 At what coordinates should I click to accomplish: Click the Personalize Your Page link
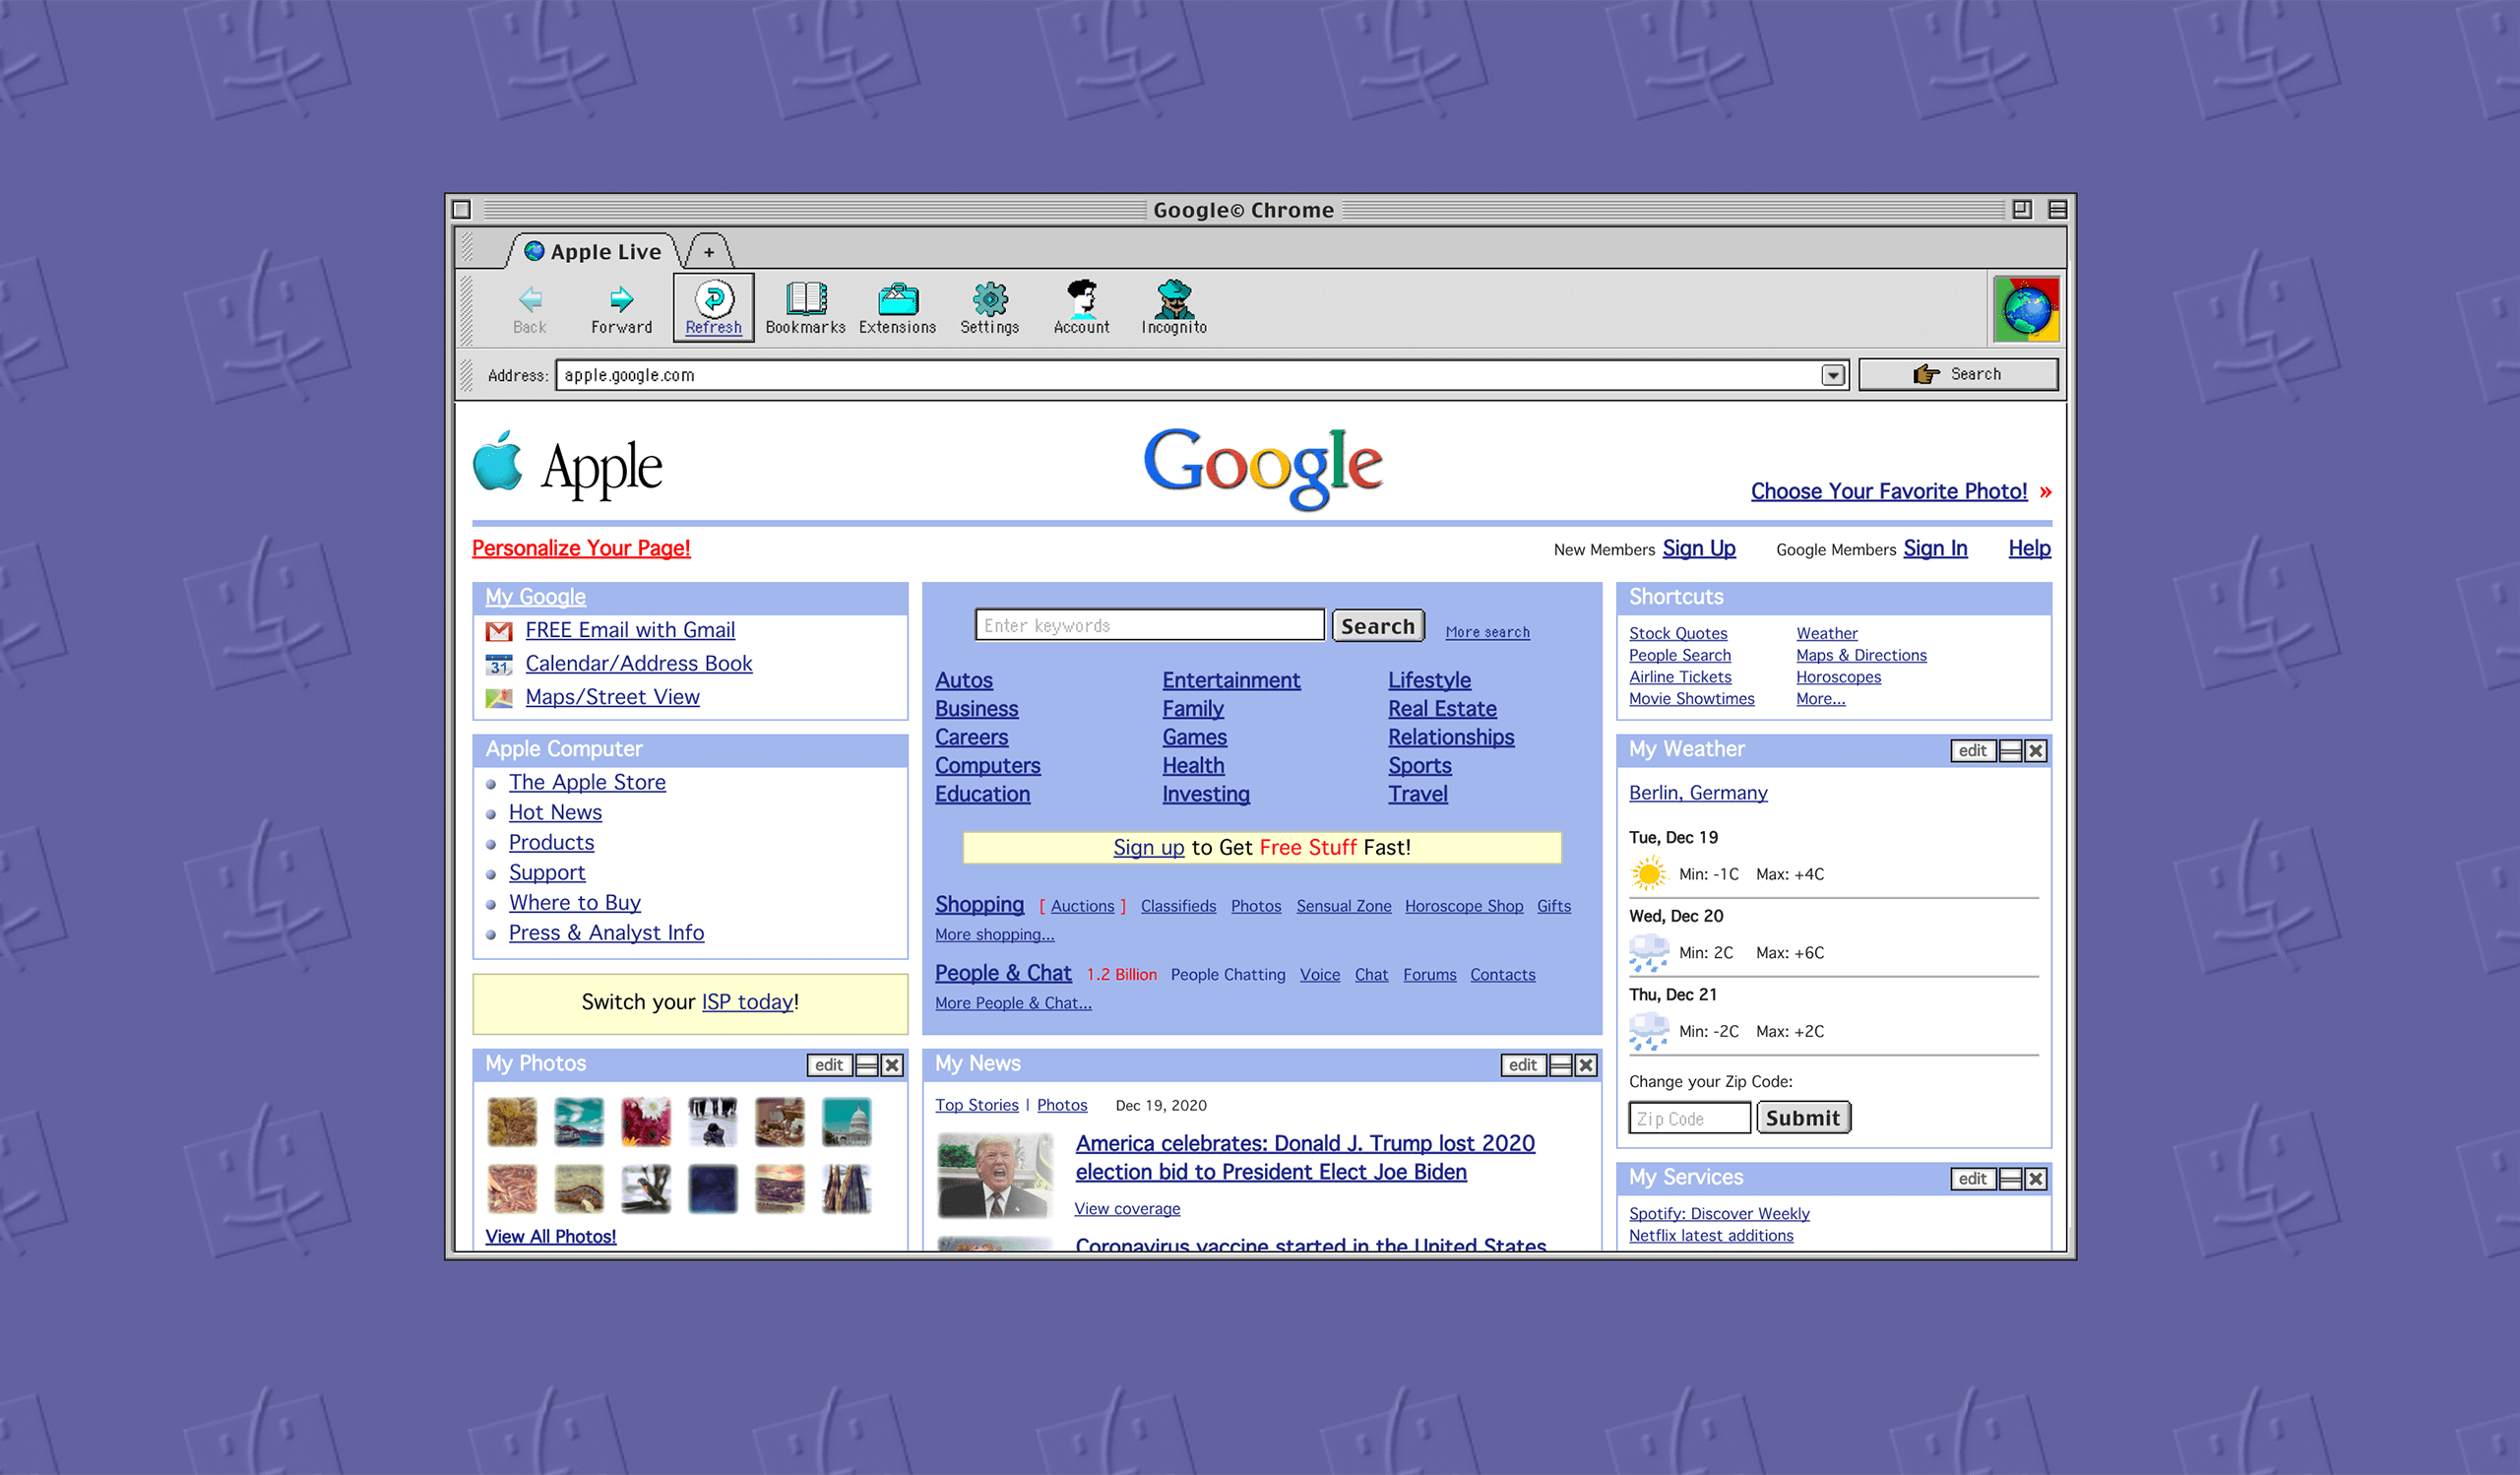(580, 548)
